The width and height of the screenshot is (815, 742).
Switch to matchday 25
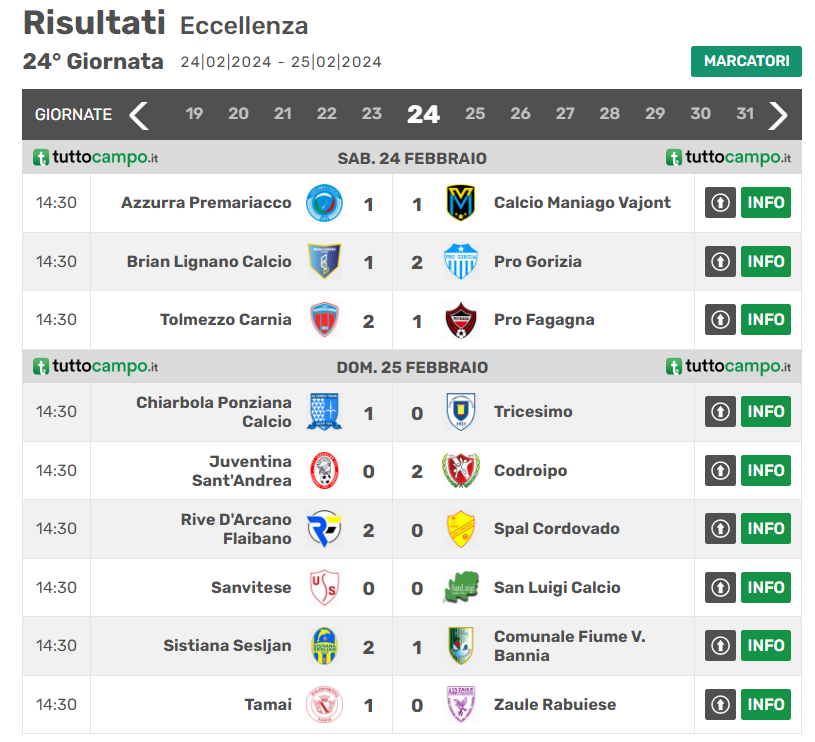475,114
